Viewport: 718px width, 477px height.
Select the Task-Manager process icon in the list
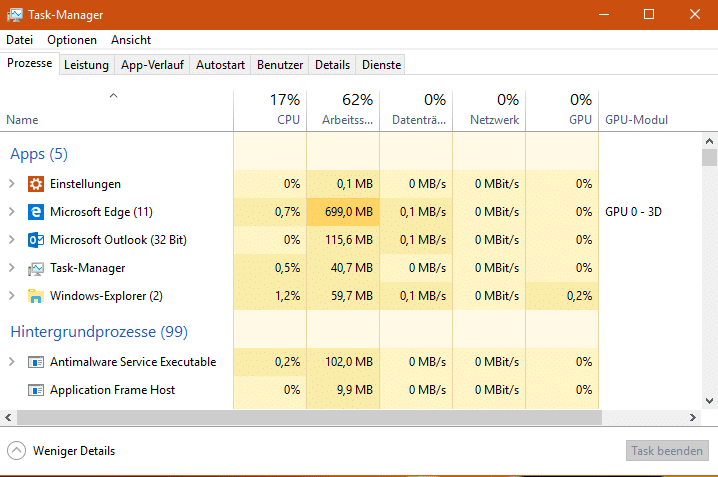(36, 268)
